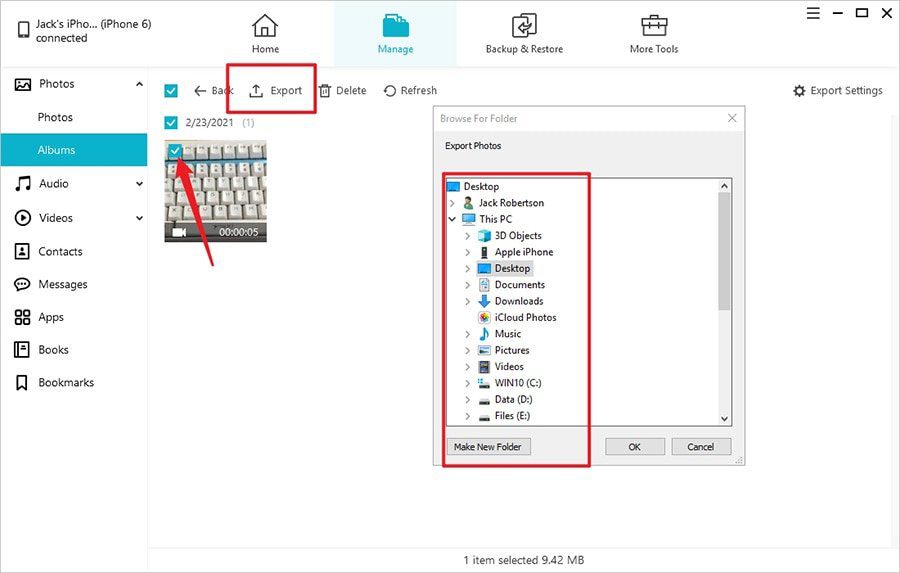Open the hamburger menu icon

[813, 13]
